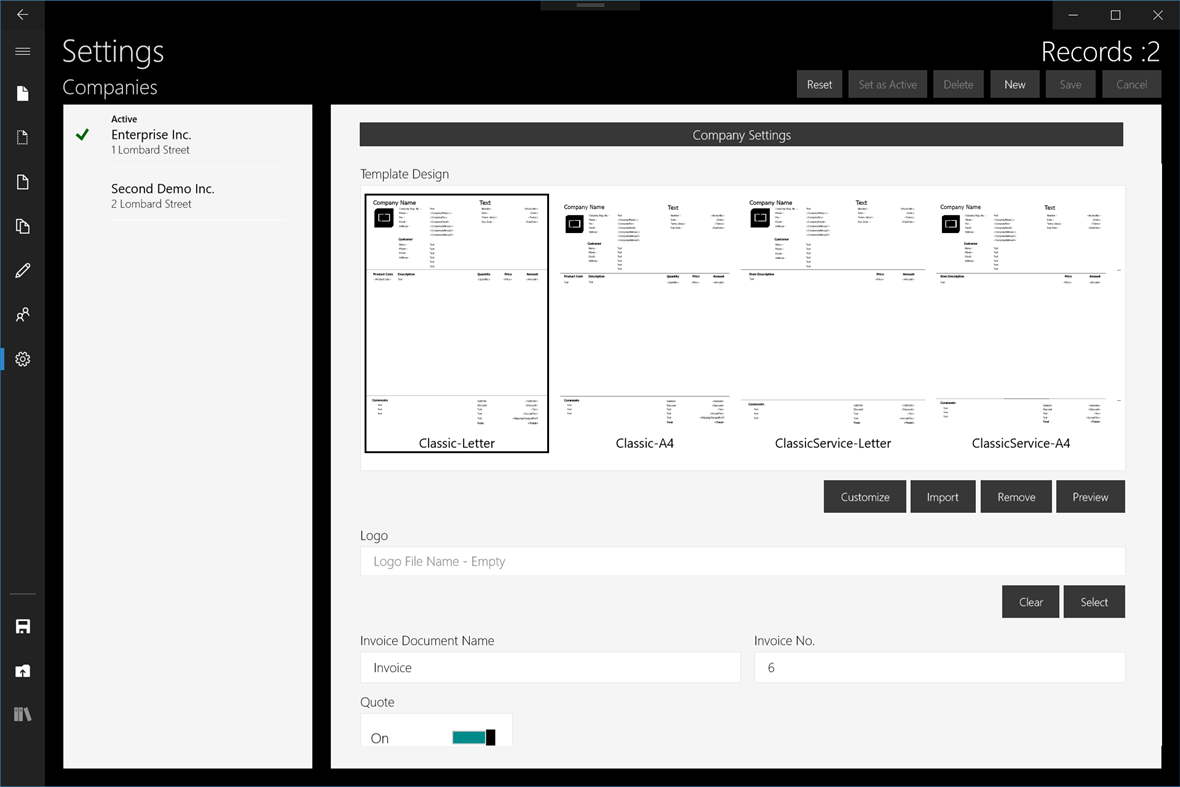This screenshot has height=787, width=1180.
Task: Open the library books icon at sidebar bottom
Action: point(22,713)
